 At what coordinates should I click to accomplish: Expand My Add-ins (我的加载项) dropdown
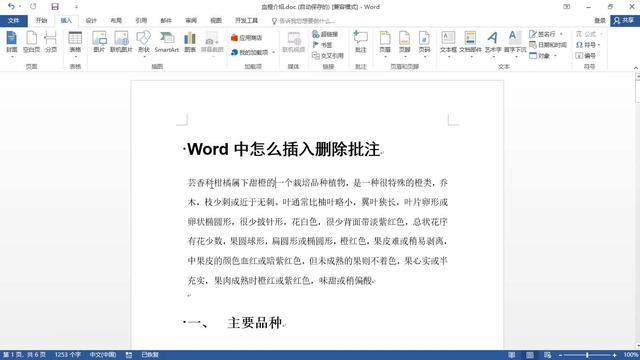273,52
